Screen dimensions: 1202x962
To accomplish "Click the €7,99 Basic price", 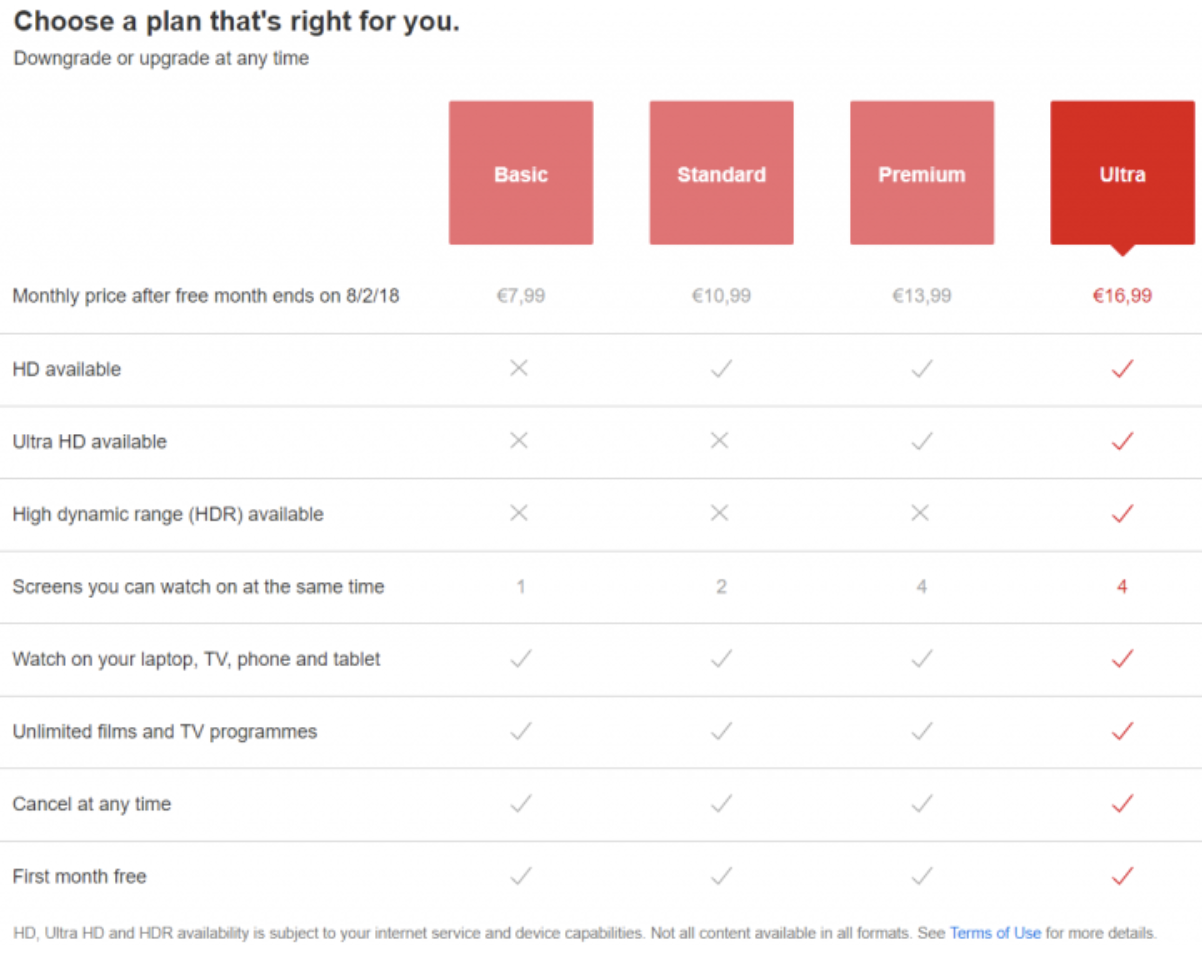I will point(521,296).
